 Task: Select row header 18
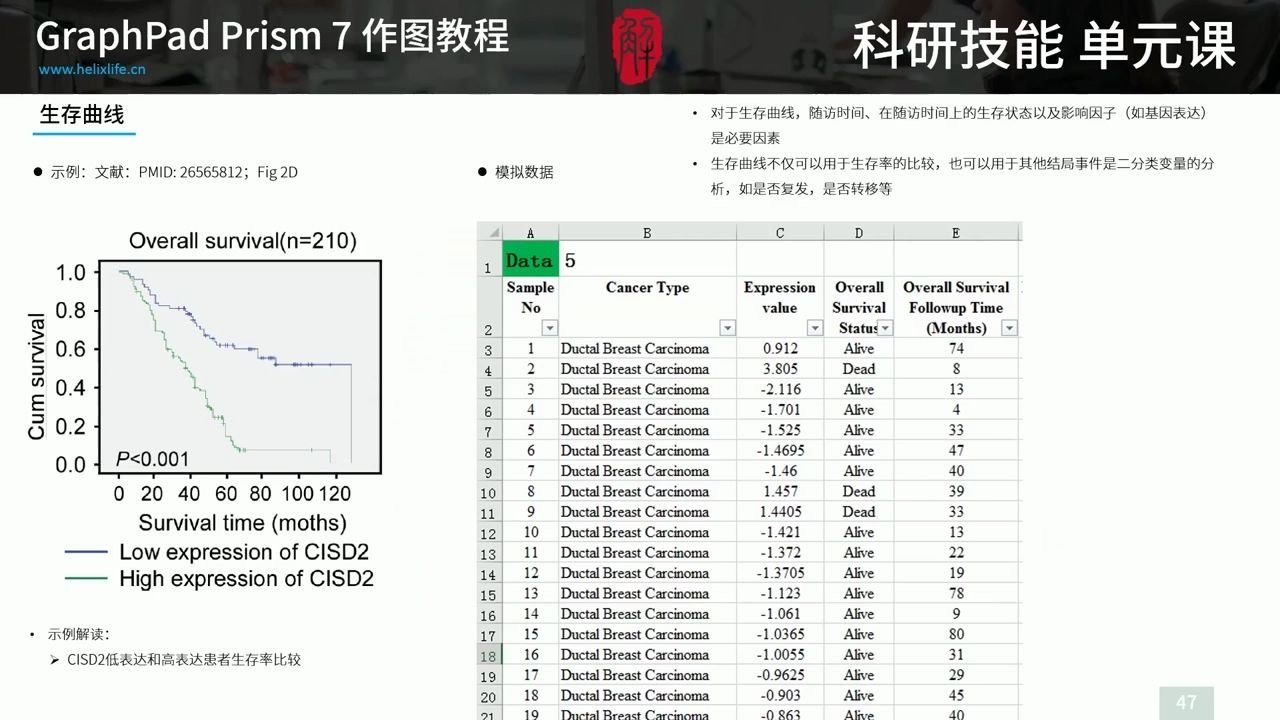point(489,656)
